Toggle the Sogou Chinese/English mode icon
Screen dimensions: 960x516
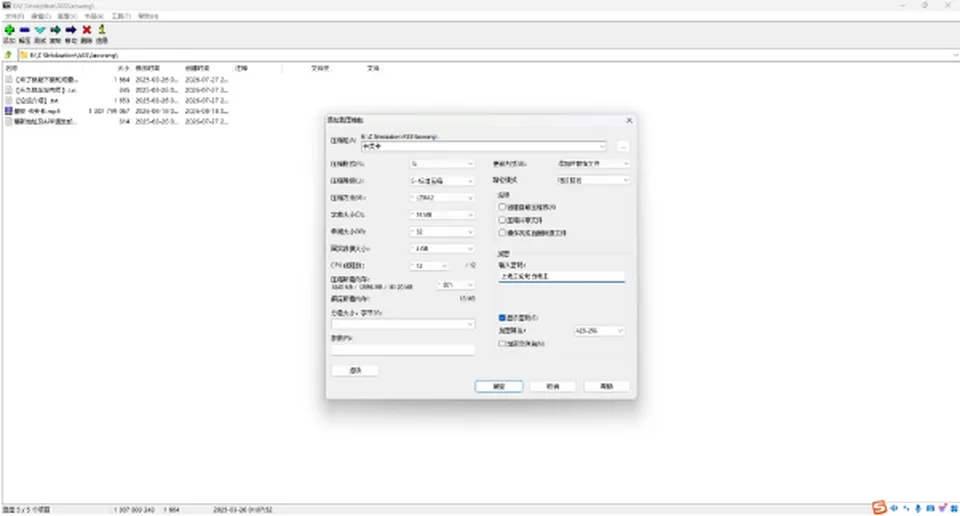(894, 508)
